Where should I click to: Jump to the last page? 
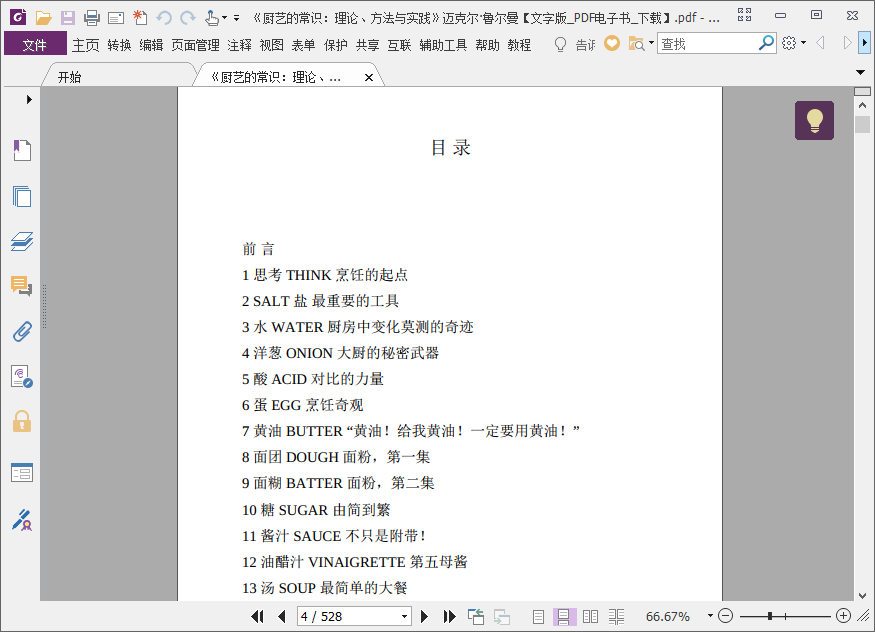tap(450, 616)
